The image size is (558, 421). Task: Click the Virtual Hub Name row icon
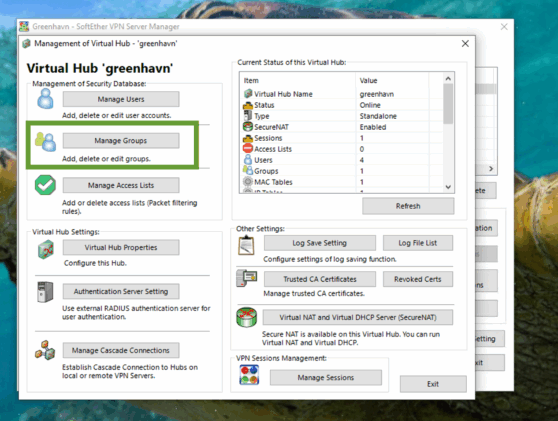[248, 94]
